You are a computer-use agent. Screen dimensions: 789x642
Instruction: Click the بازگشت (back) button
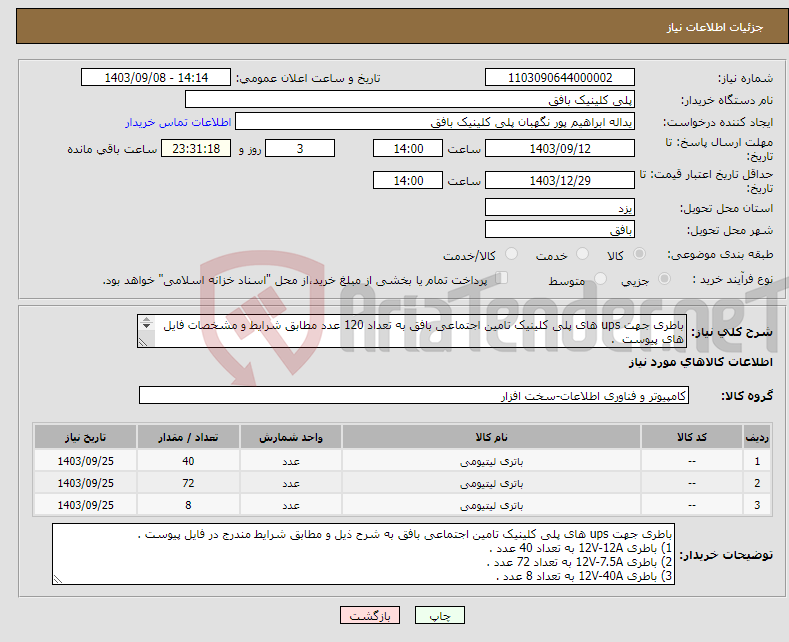click(370, 615)
